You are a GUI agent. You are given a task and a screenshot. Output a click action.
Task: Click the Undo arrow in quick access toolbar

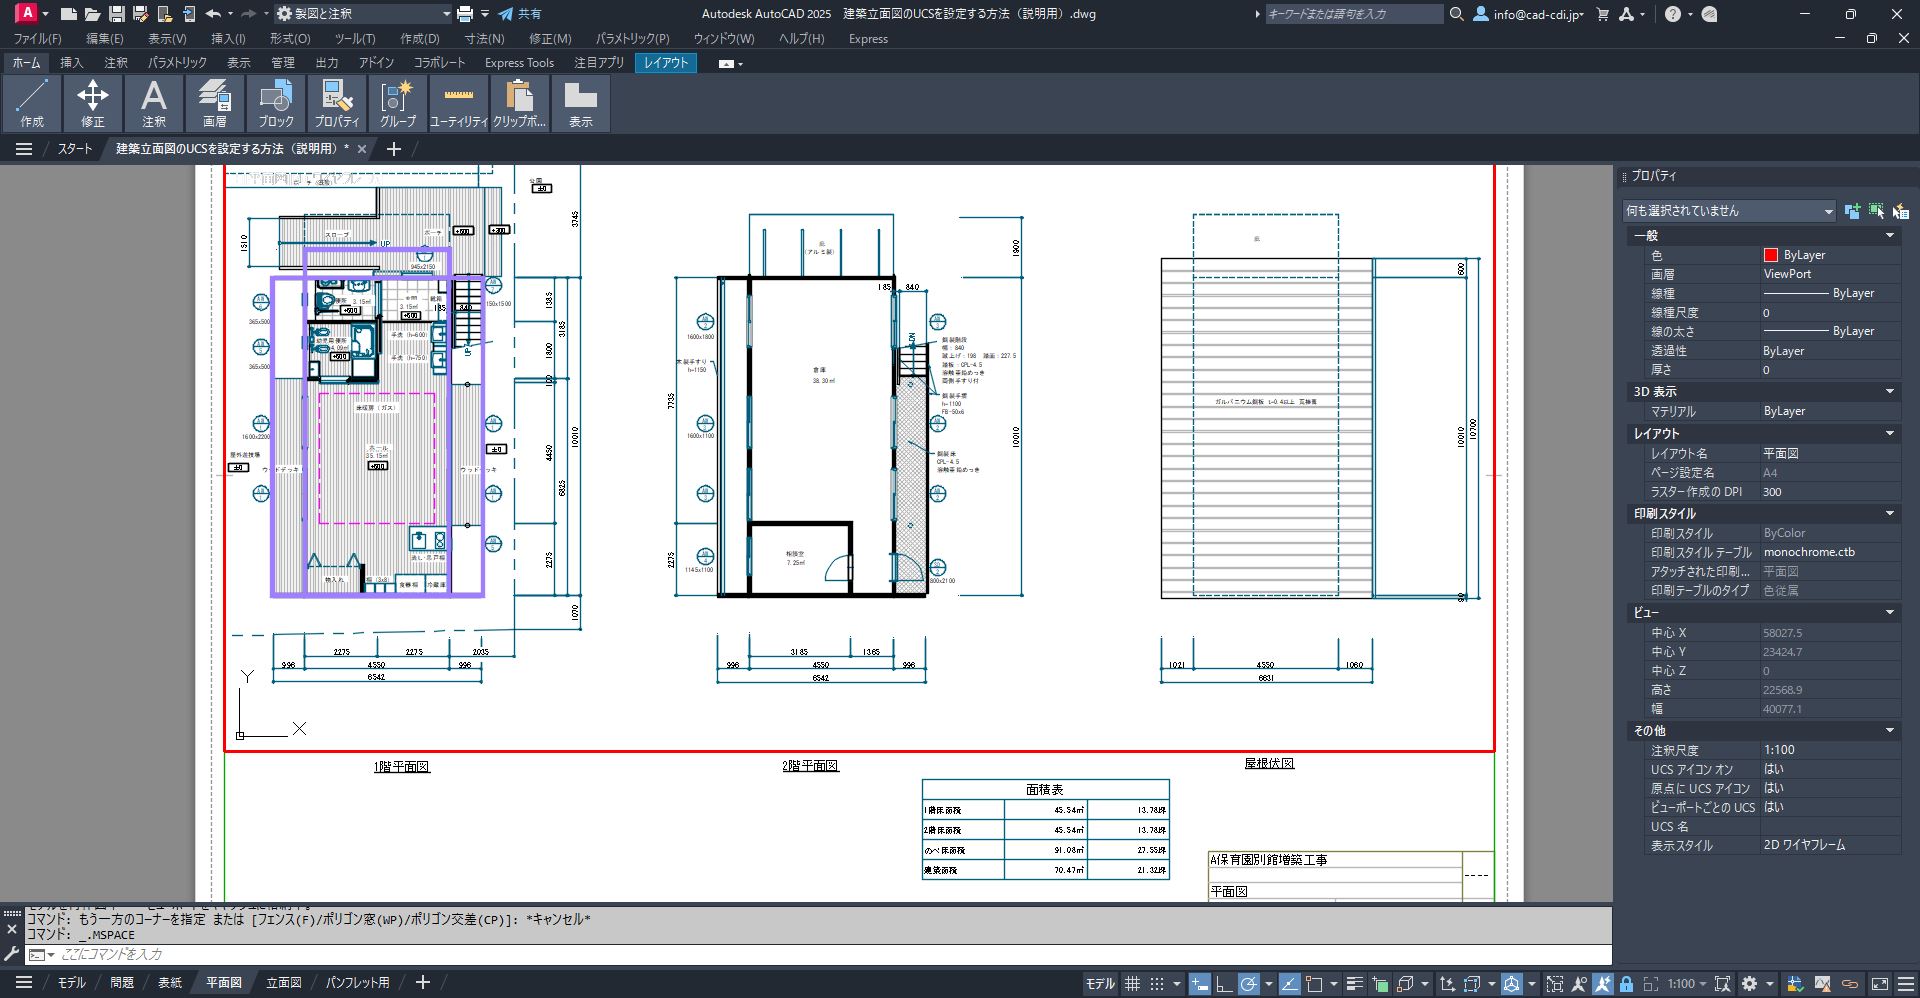click(x=213, y=14)
